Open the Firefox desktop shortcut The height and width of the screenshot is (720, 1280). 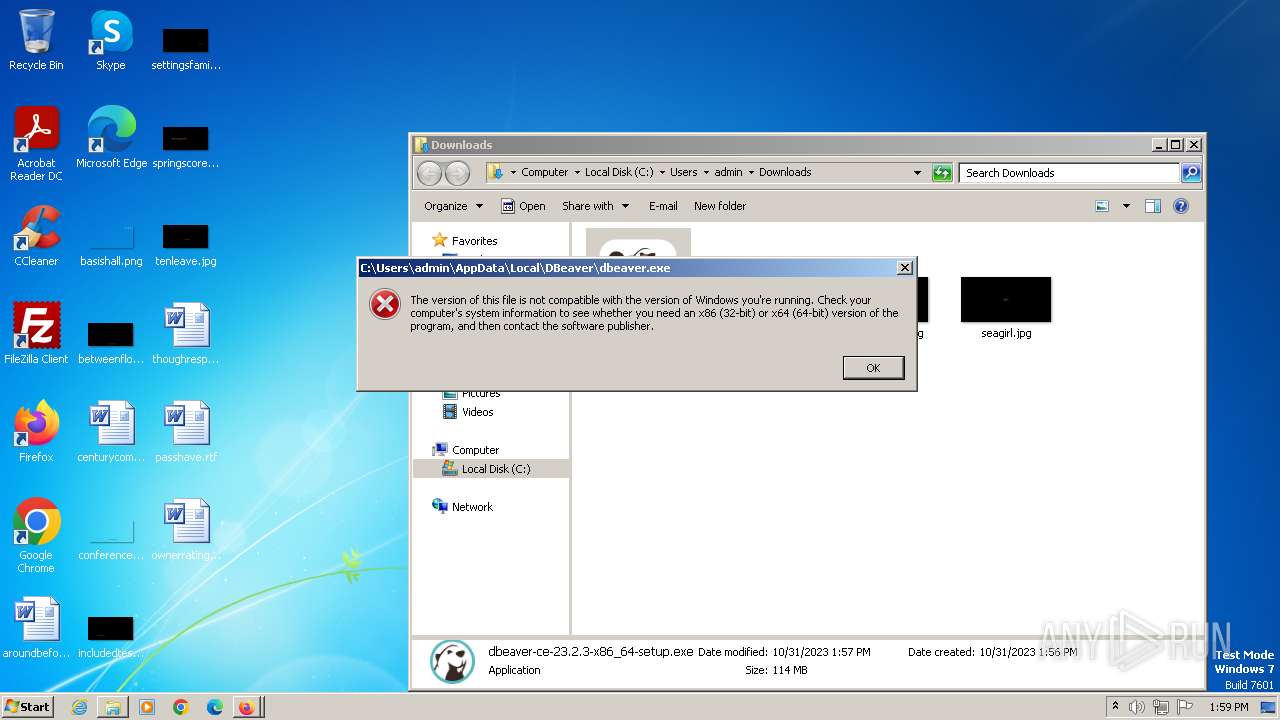click(36, 432)
